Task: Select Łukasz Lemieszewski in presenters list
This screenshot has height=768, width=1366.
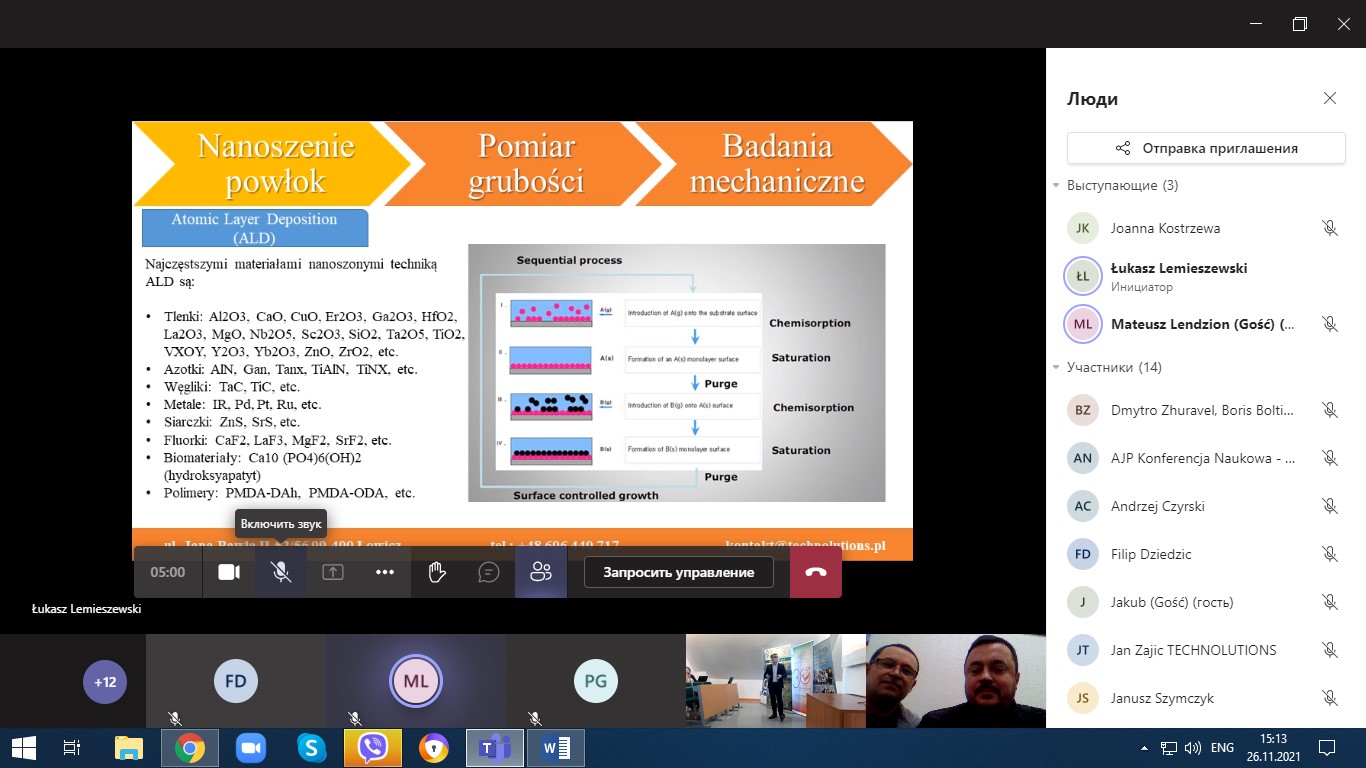Action: pyautogui.click(x=1206, y=276)
